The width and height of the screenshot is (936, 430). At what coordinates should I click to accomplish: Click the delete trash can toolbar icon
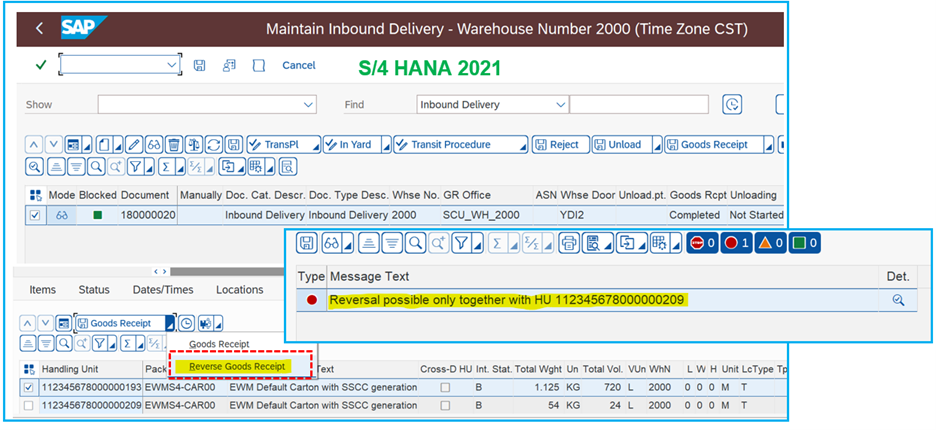click(174, 145)
